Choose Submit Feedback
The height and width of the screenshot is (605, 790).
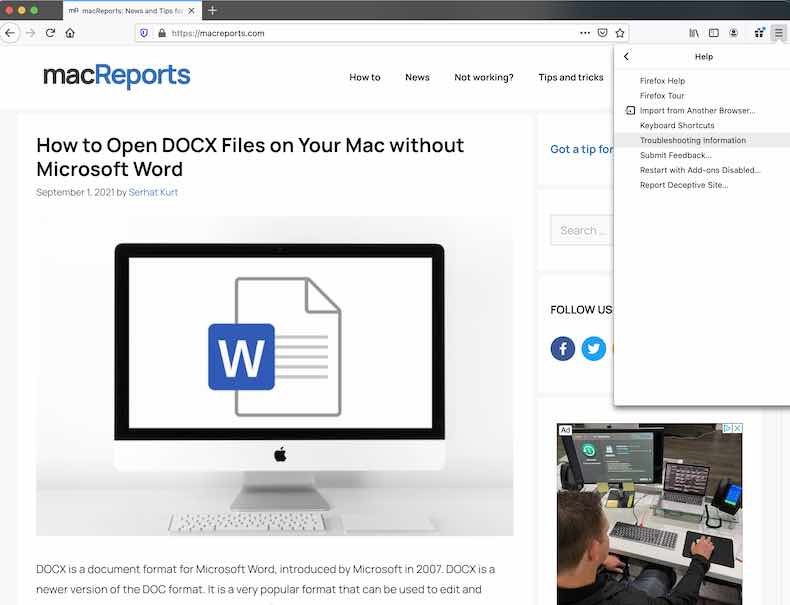pos(676,155)
